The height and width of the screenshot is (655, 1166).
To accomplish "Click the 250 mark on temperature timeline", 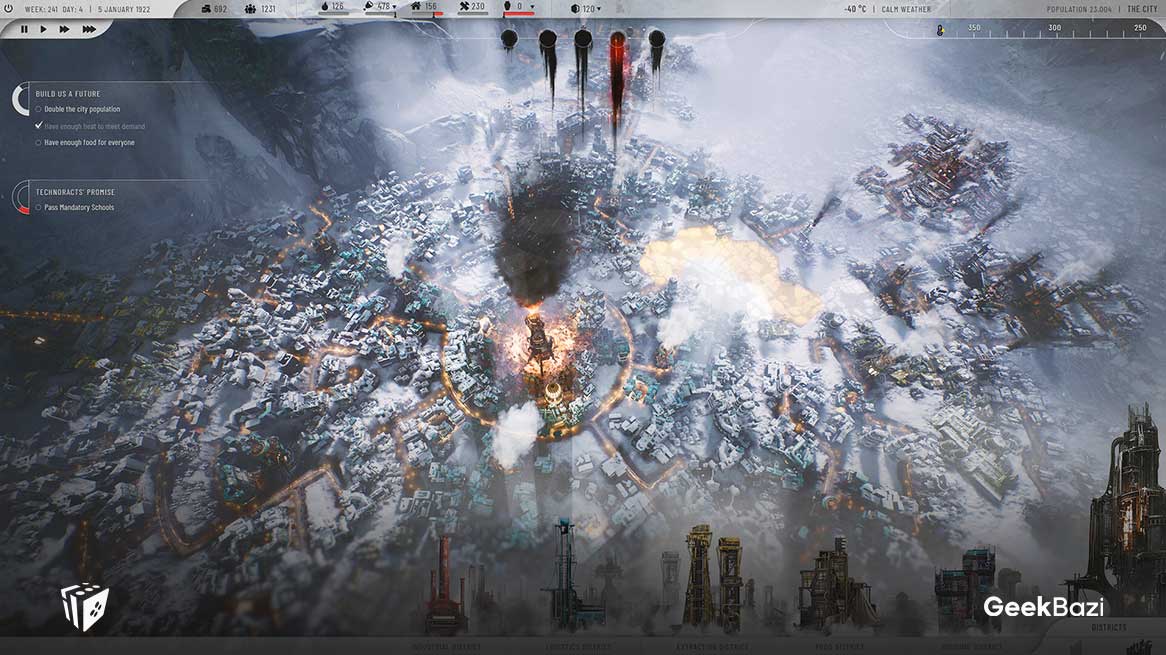I will tap(1140, 28).
